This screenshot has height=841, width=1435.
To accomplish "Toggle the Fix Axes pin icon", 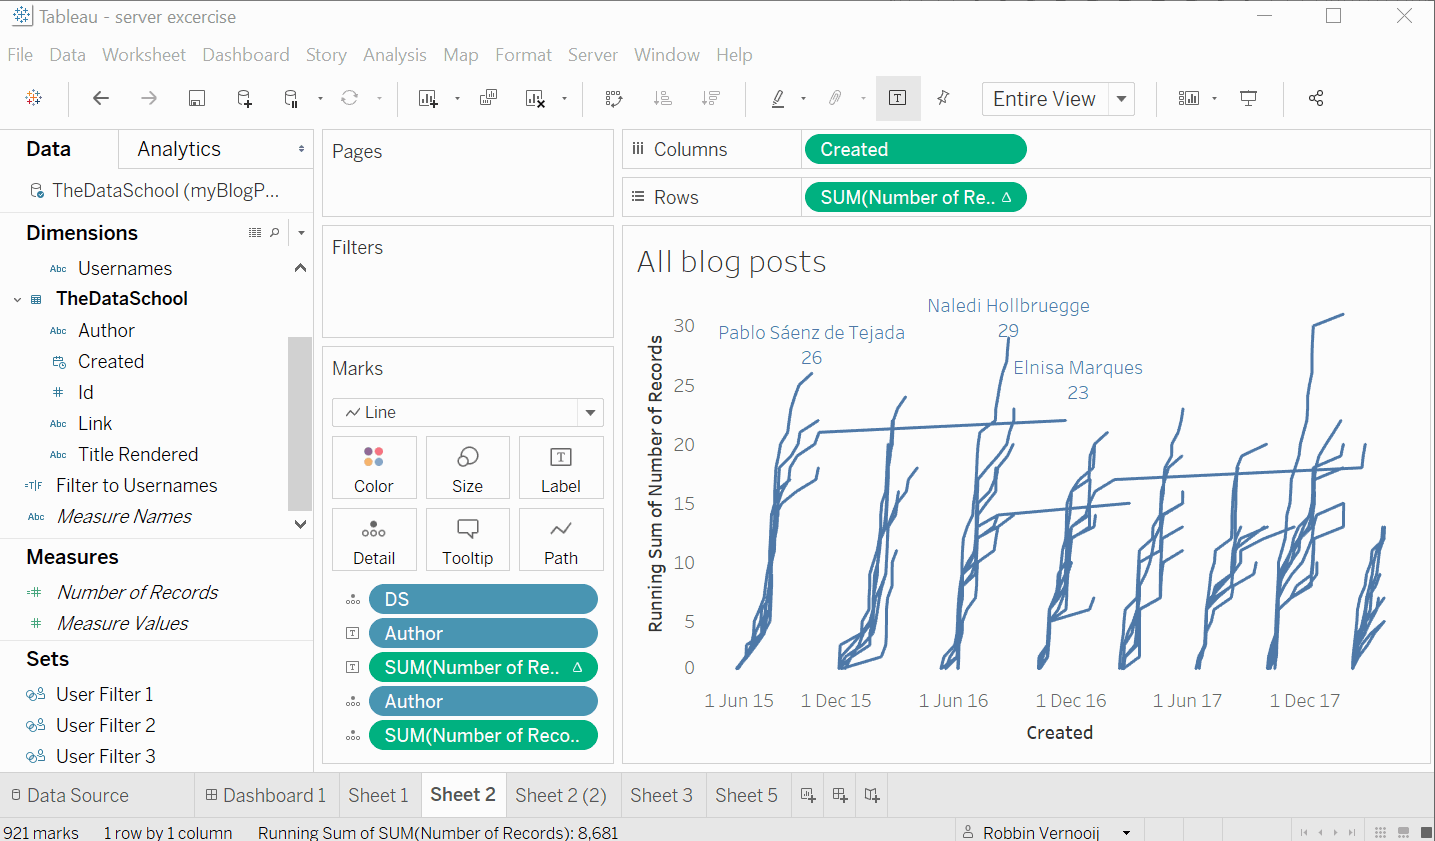I will click(941, 98).
